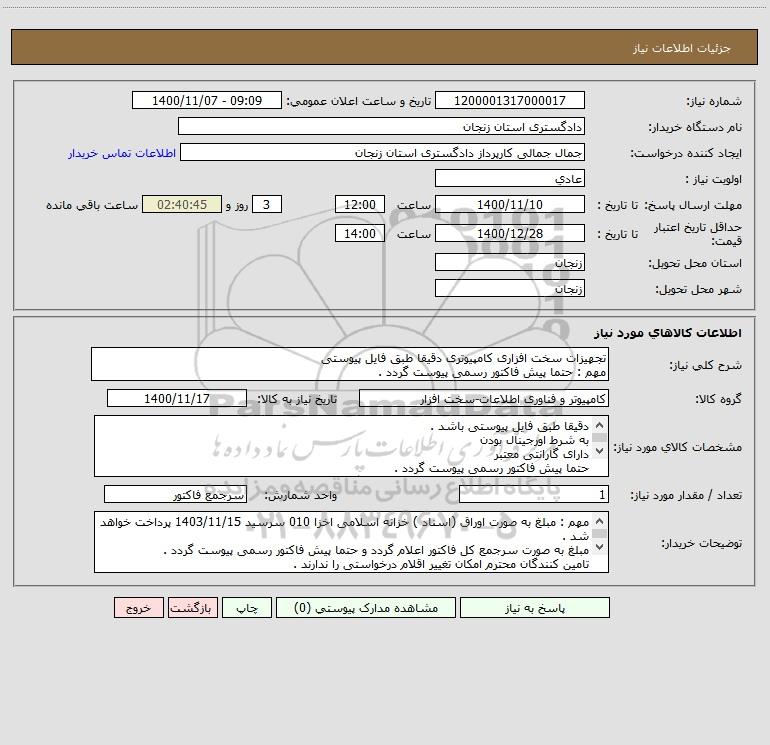Click the شماره نیاز field 1200001317000017
The width and height of the screenshot is (770, 745).
click(x=510, y=100)
